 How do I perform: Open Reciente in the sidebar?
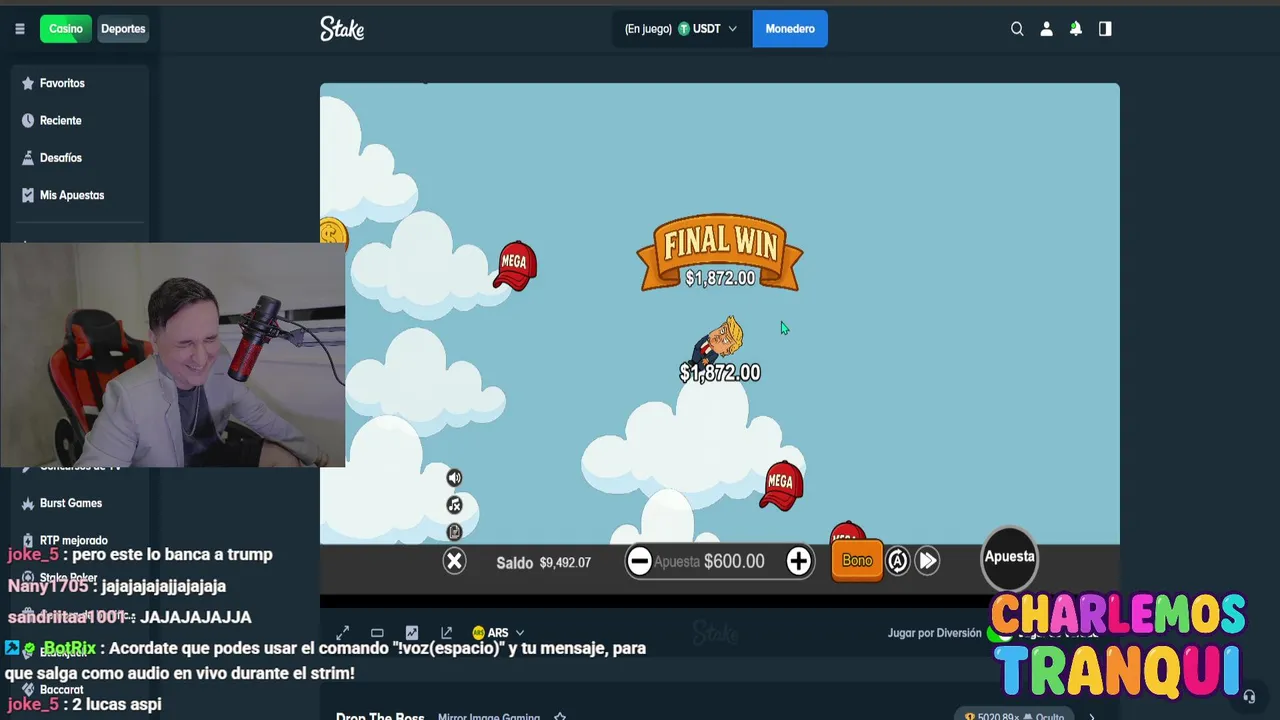tap(80, 120)
